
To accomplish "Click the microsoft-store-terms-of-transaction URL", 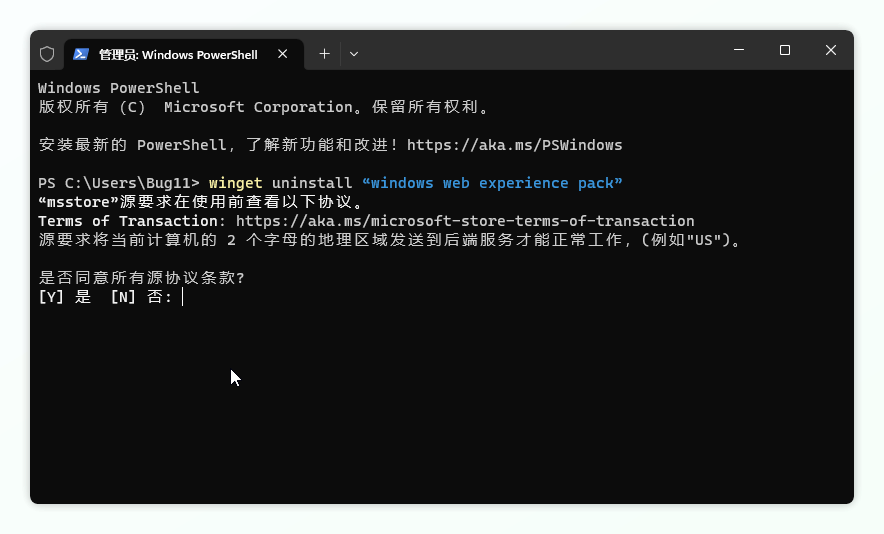I will [x=465, y=221].
